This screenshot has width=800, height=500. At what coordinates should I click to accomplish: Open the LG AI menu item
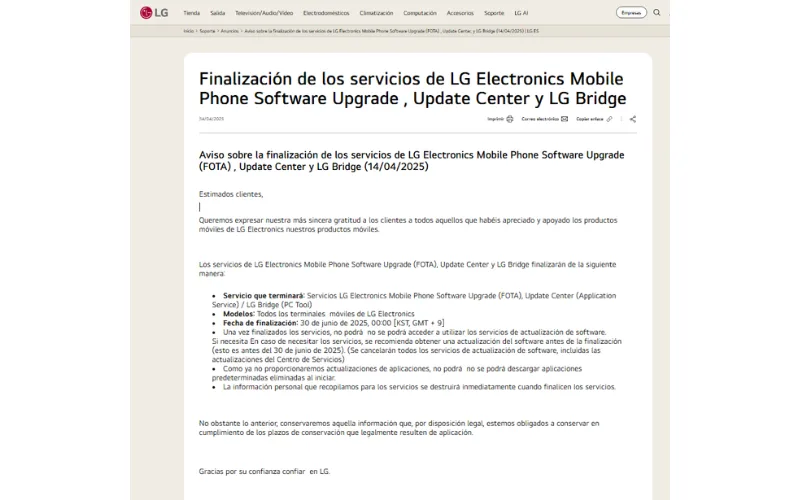point(522,13)
